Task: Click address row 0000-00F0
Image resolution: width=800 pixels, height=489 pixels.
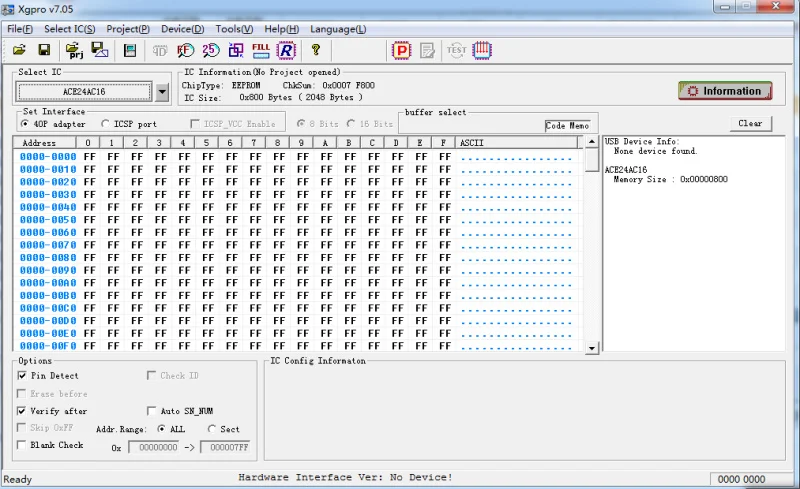Action: tap(48, 346)
